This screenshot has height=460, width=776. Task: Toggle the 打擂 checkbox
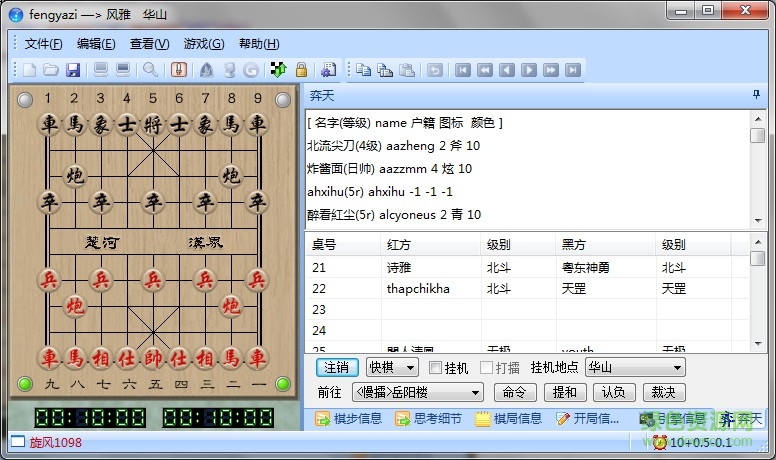[x=486, y=367]
